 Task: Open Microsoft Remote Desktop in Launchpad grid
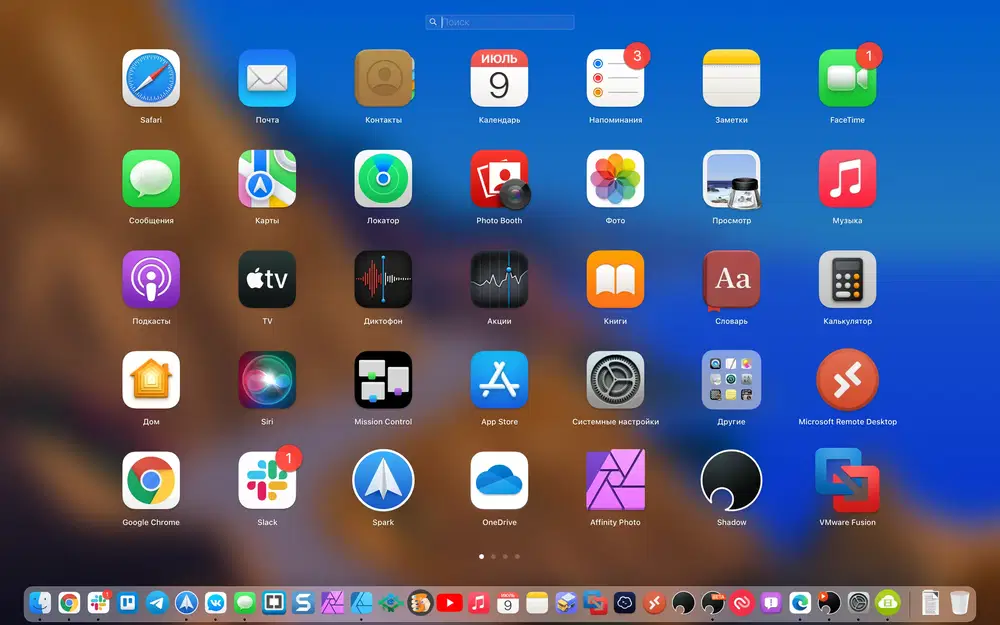pos(848,381)
